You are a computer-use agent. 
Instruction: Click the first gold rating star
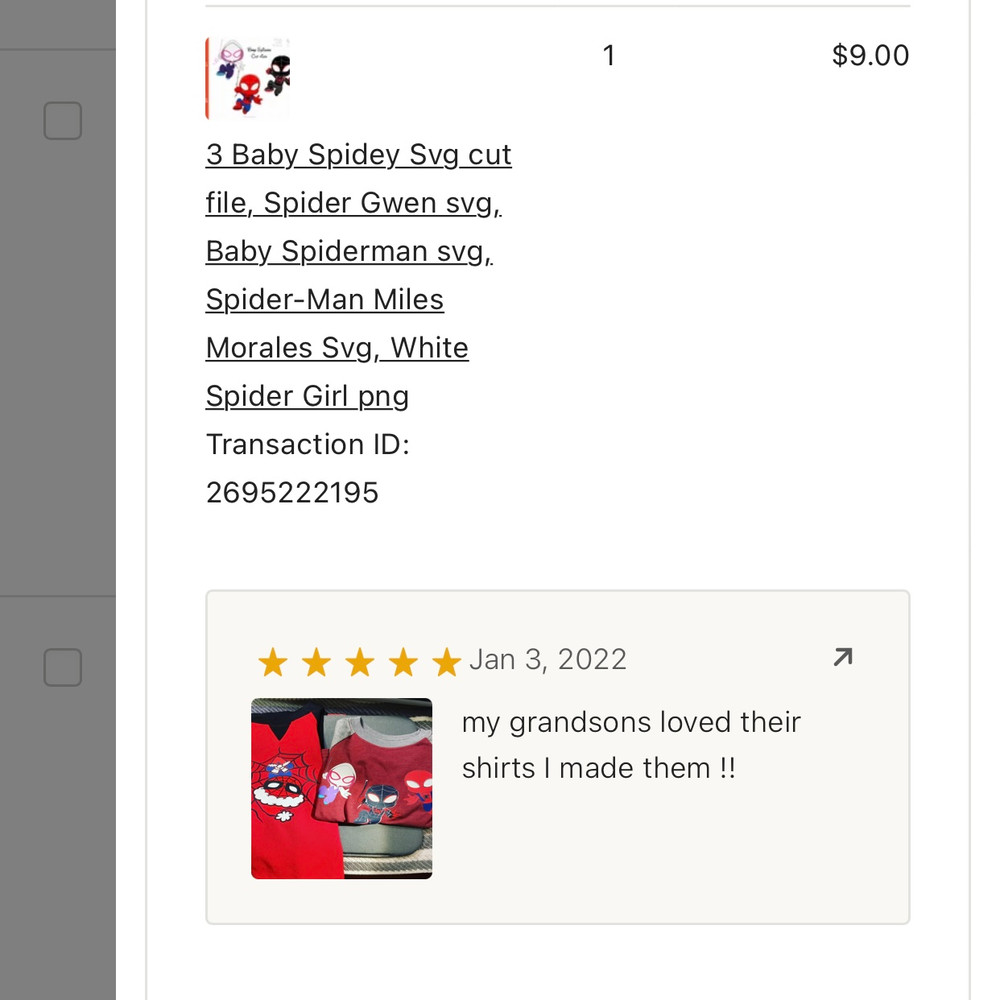(272, 662)
